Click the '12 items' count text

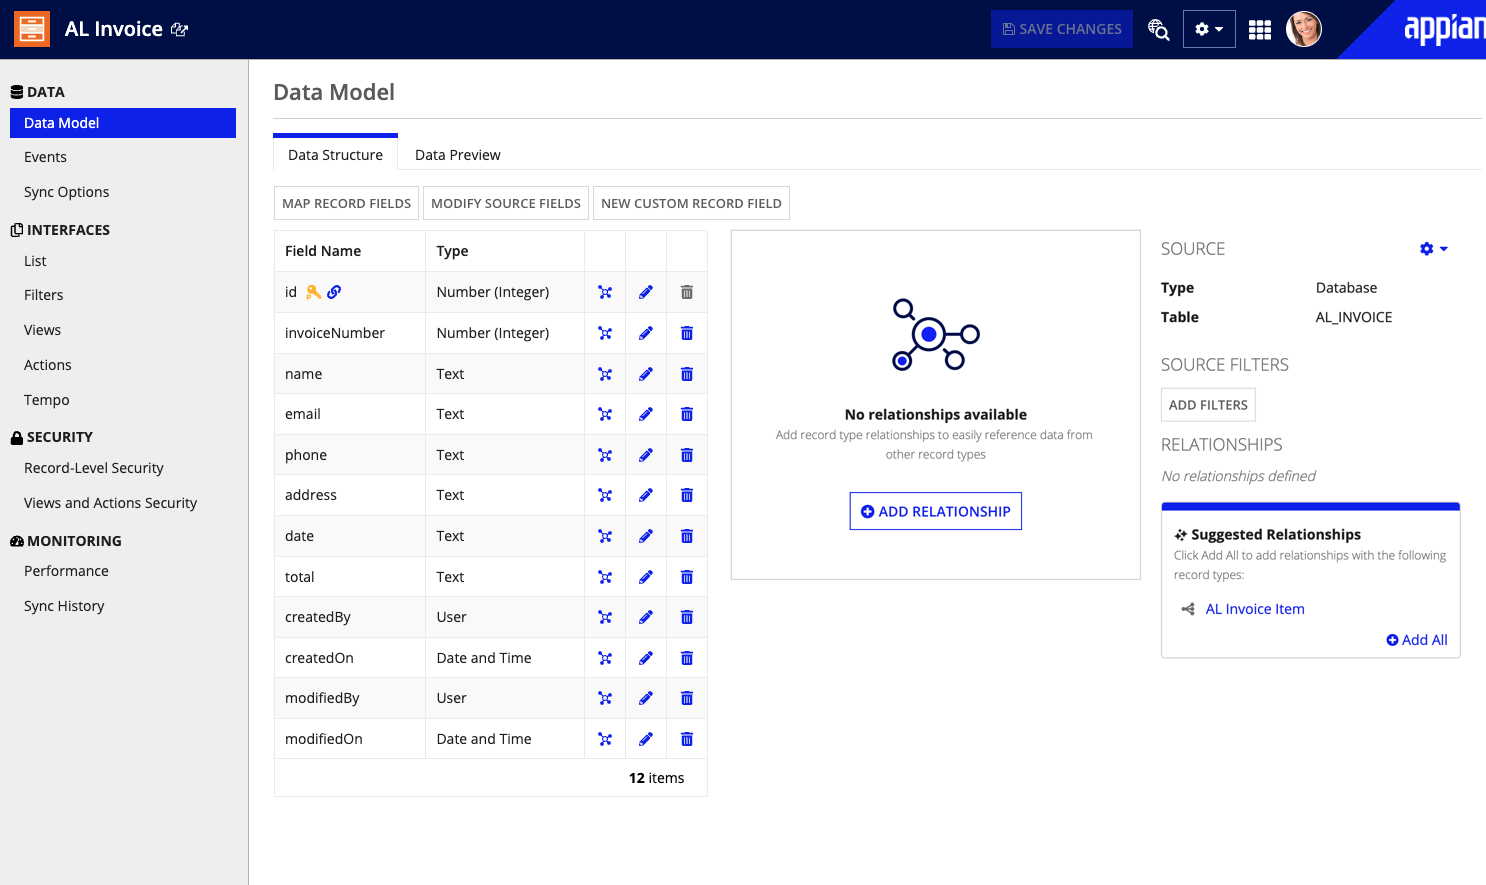(x=657, y=778)
